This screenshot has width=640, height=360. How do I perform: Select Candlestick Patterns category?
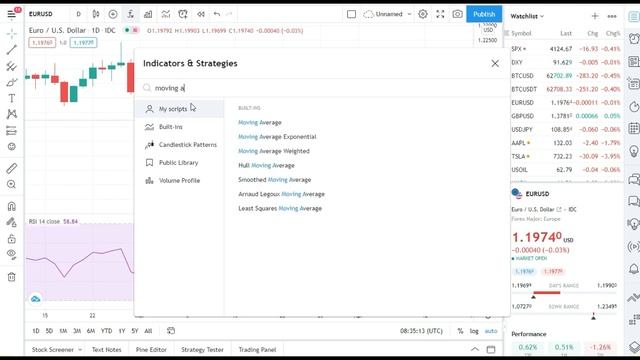(x=180, y=145)
